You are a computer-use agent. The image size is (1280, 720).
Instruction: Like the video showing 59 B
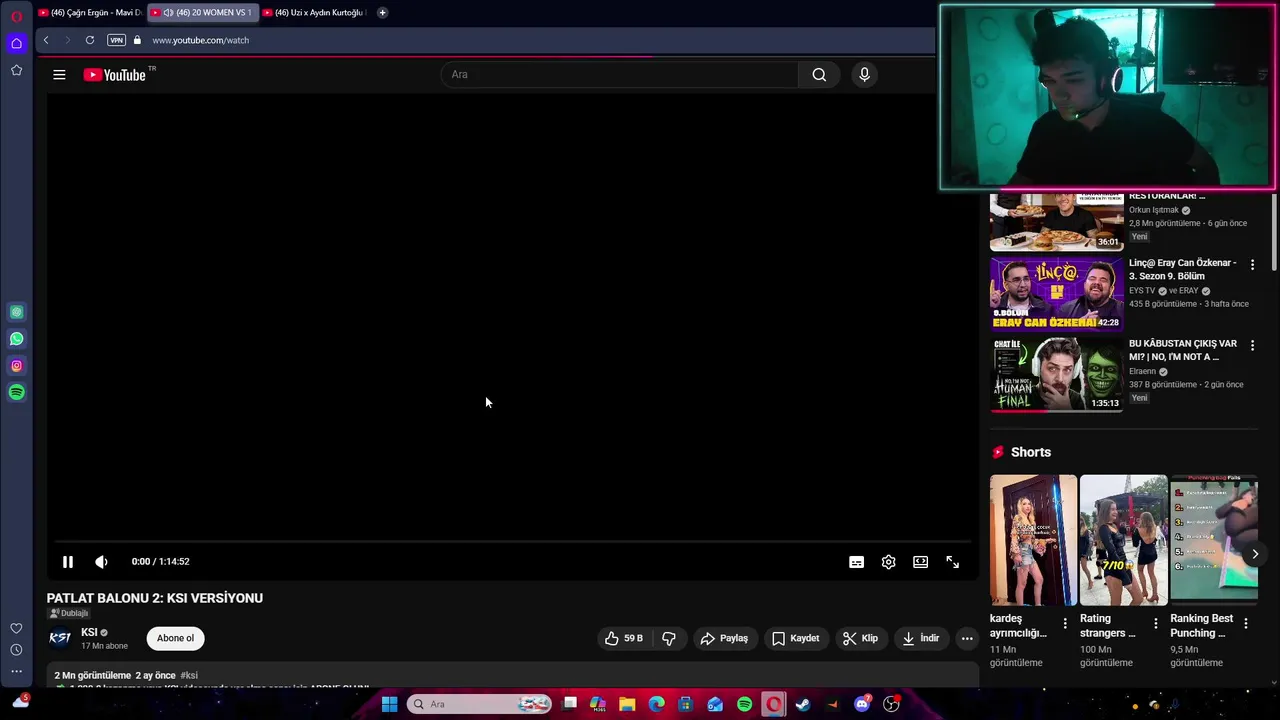623,638
